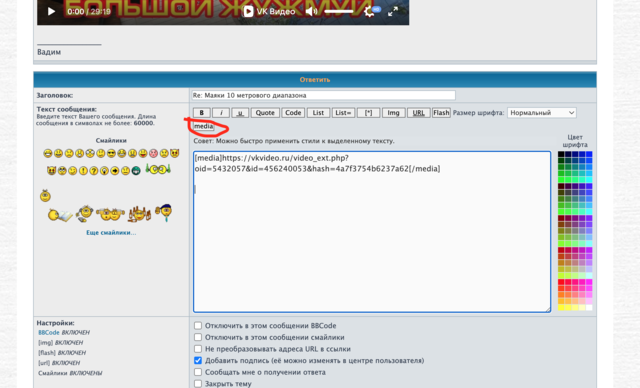Image resolution: width=640 pixels, height=388 pixels.
Task: Insert a Flash tag
Action: point(441,113)
